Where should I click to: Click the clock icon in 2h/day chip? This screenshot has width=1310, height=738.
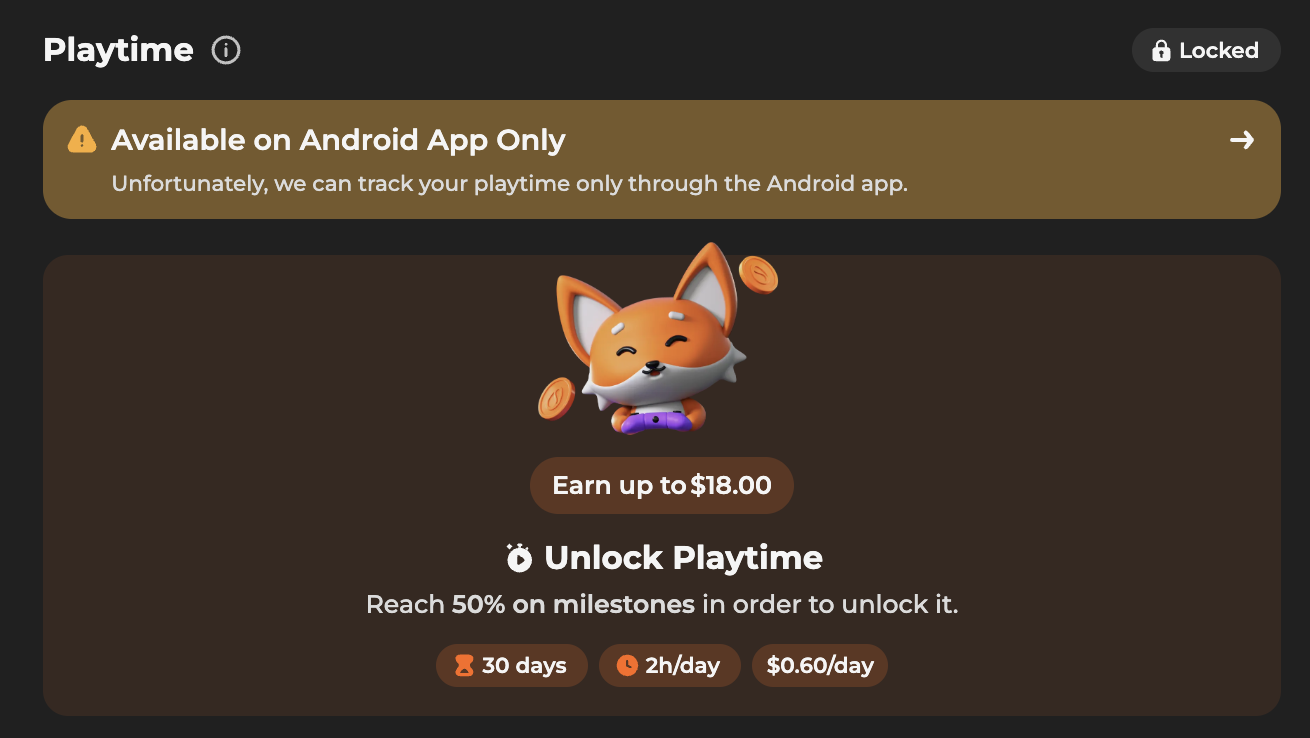pyautogui.click(x=627, y=665)
